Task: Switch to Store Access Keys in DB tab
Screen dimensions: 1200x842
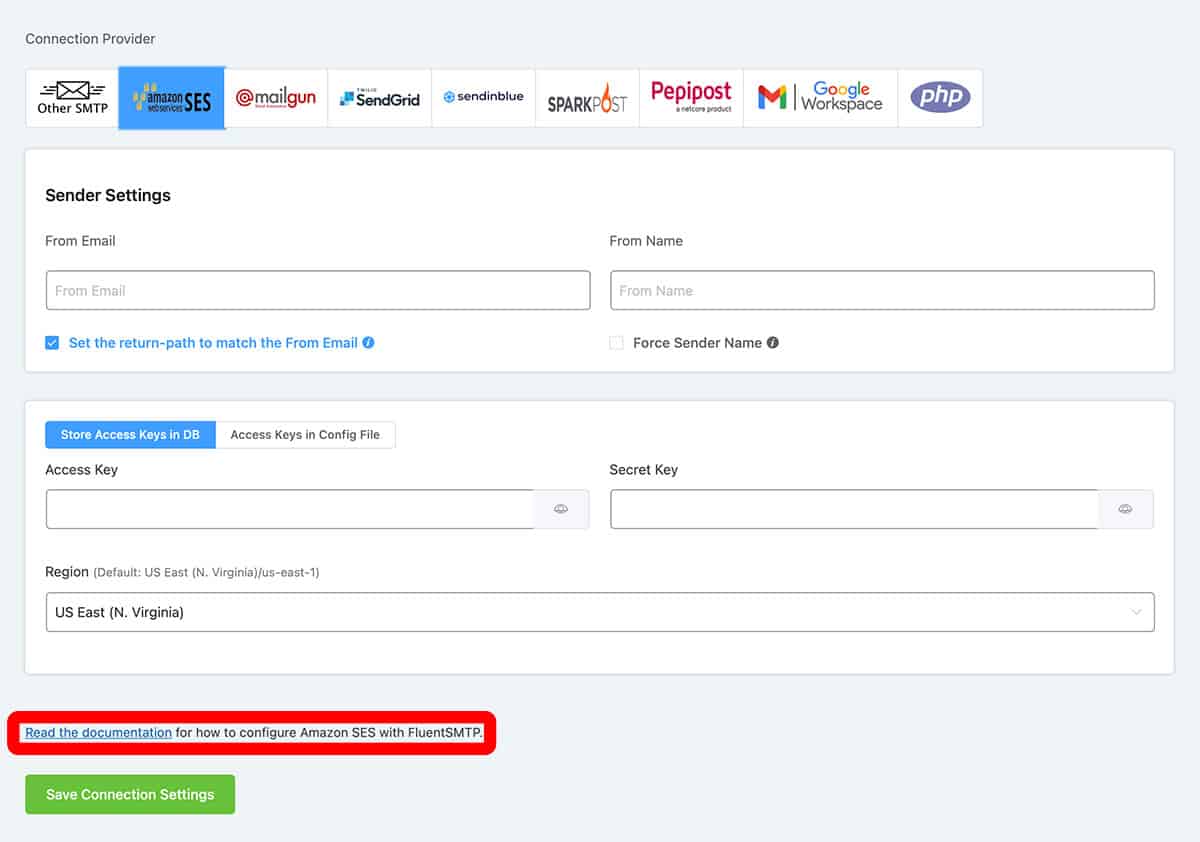Action: [130, 435]
